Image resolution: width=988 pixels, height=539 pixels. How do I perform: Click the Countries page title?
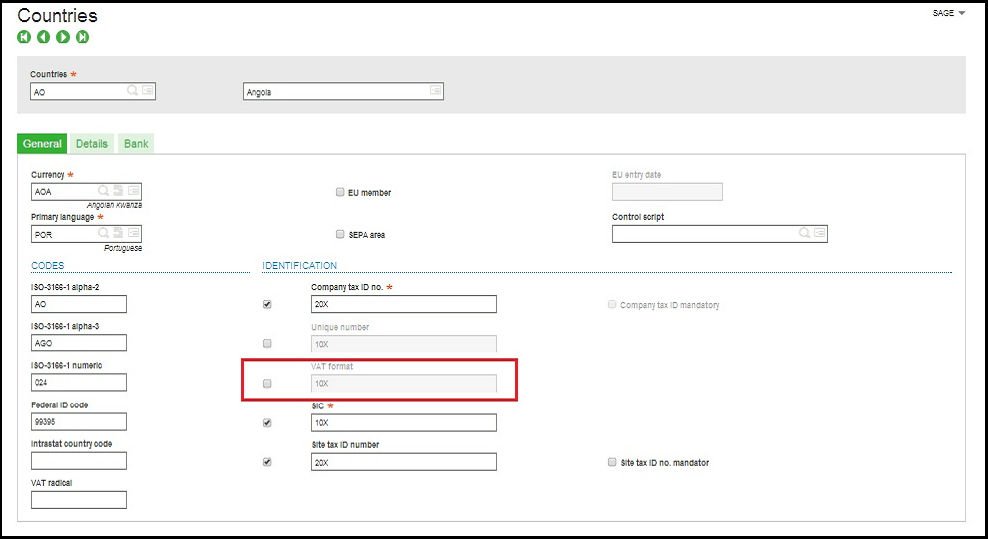coord(57,15)
